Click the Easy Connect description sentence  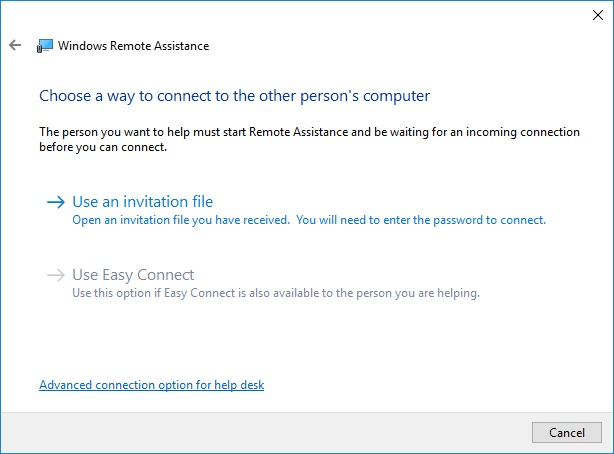pyautogui.click(x=276, y=293)
